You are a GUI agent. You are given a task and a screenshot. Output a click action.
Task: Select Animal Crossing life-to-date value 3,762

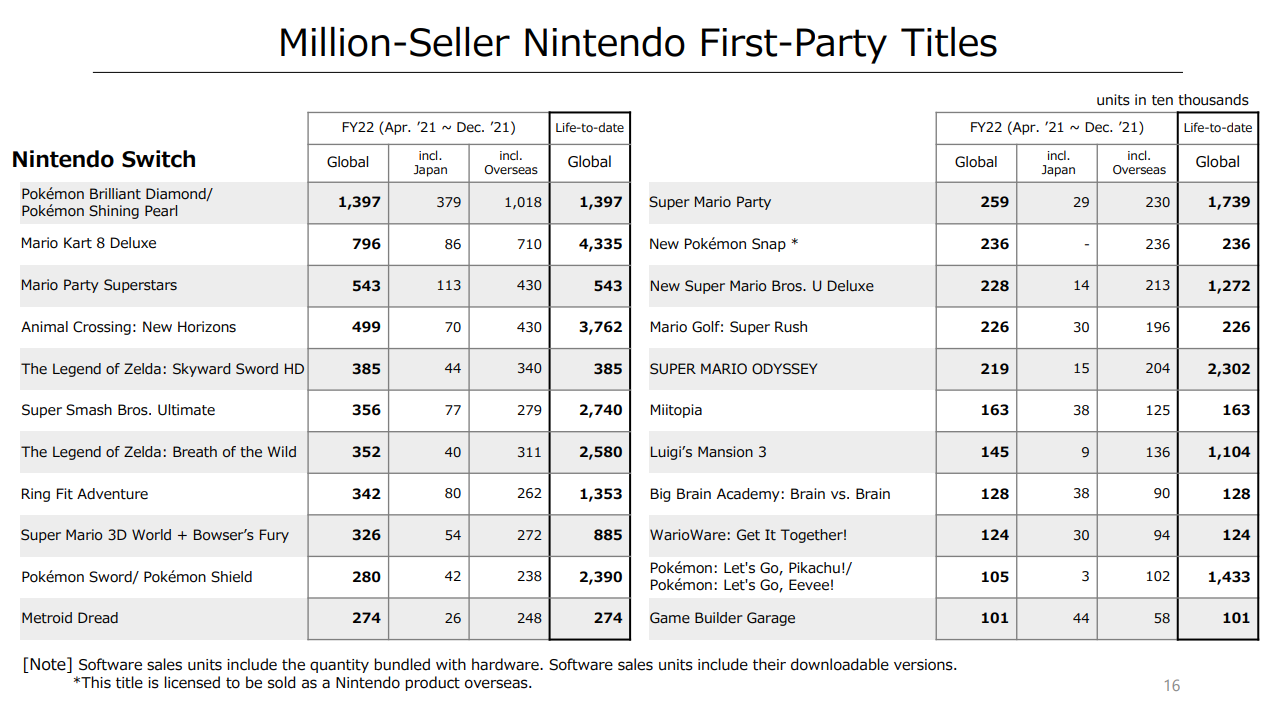pyautogui.click(x=600, y=327)
